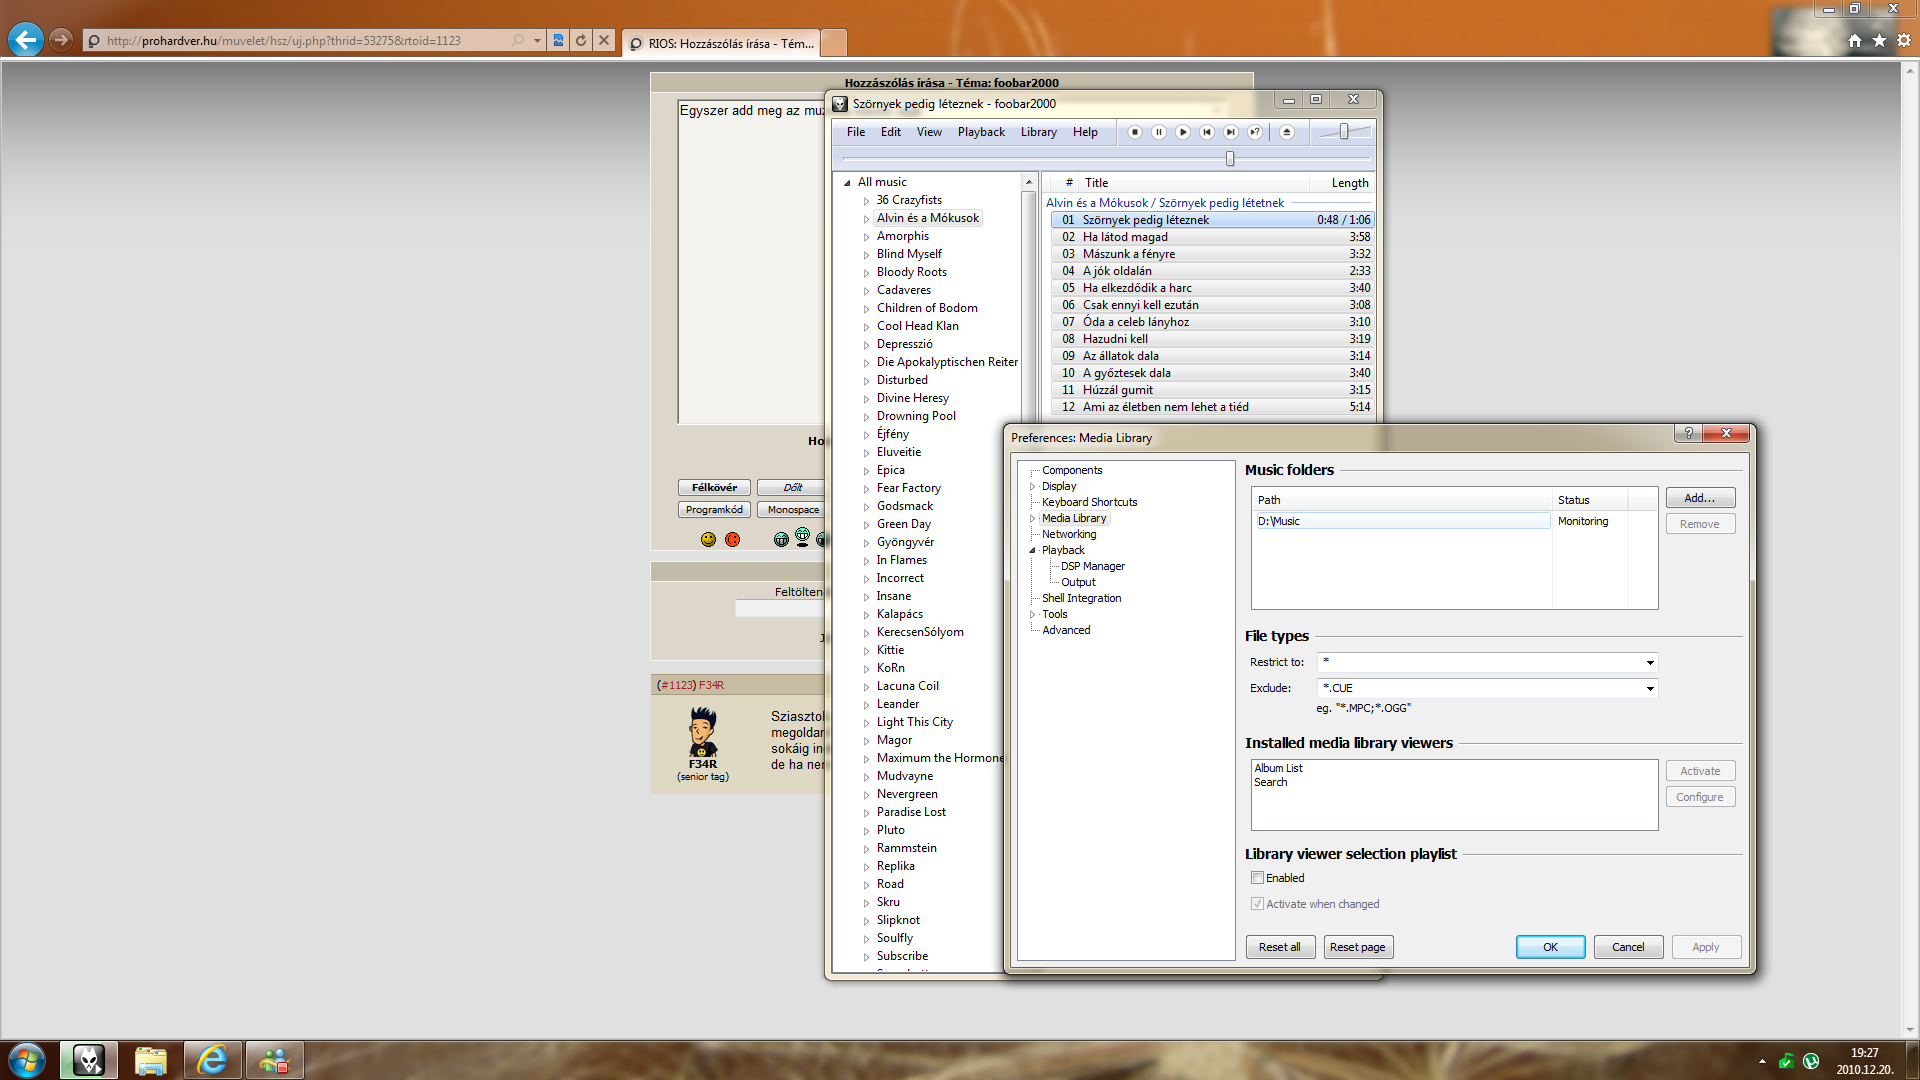Stop page loading with X icon

click(603, 41)
